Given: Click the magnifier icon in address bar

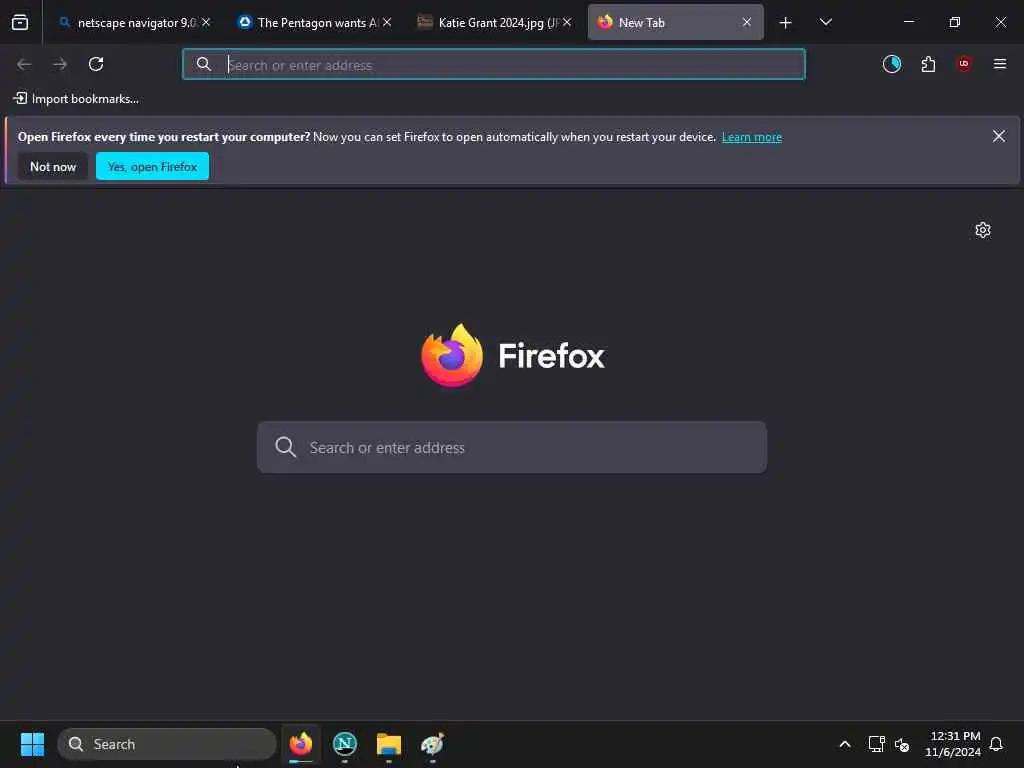Looking at the screenshot, I should [x=204, y=65].
